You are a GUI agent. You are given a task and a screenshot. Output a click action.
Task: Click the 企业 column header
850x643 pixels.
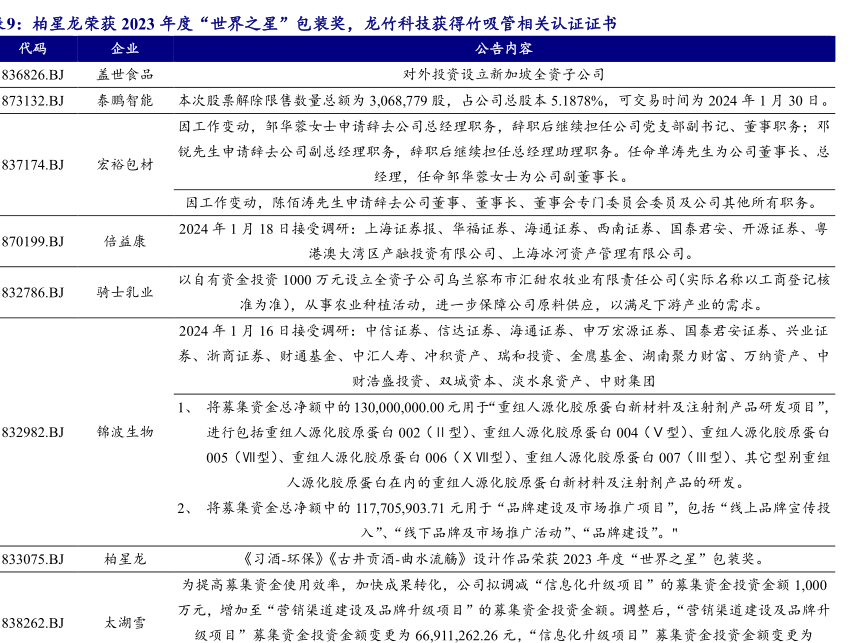(125, 49)
